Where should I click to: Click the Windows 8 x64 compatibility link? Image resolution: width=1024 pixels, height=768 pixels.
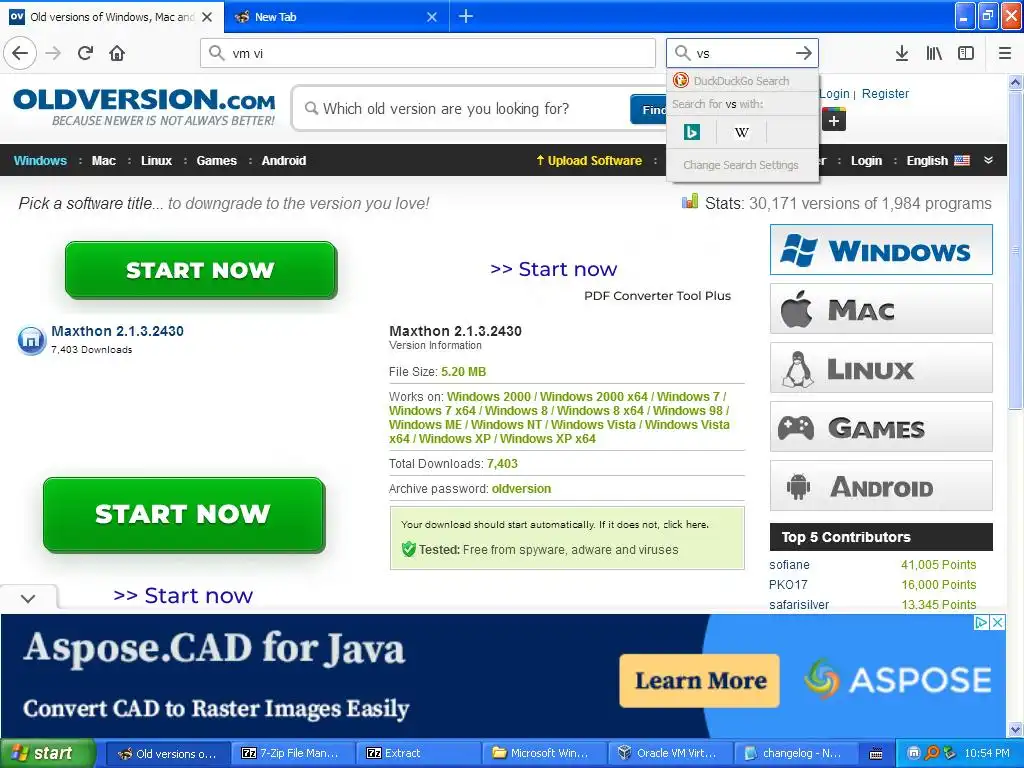[600, 411]
